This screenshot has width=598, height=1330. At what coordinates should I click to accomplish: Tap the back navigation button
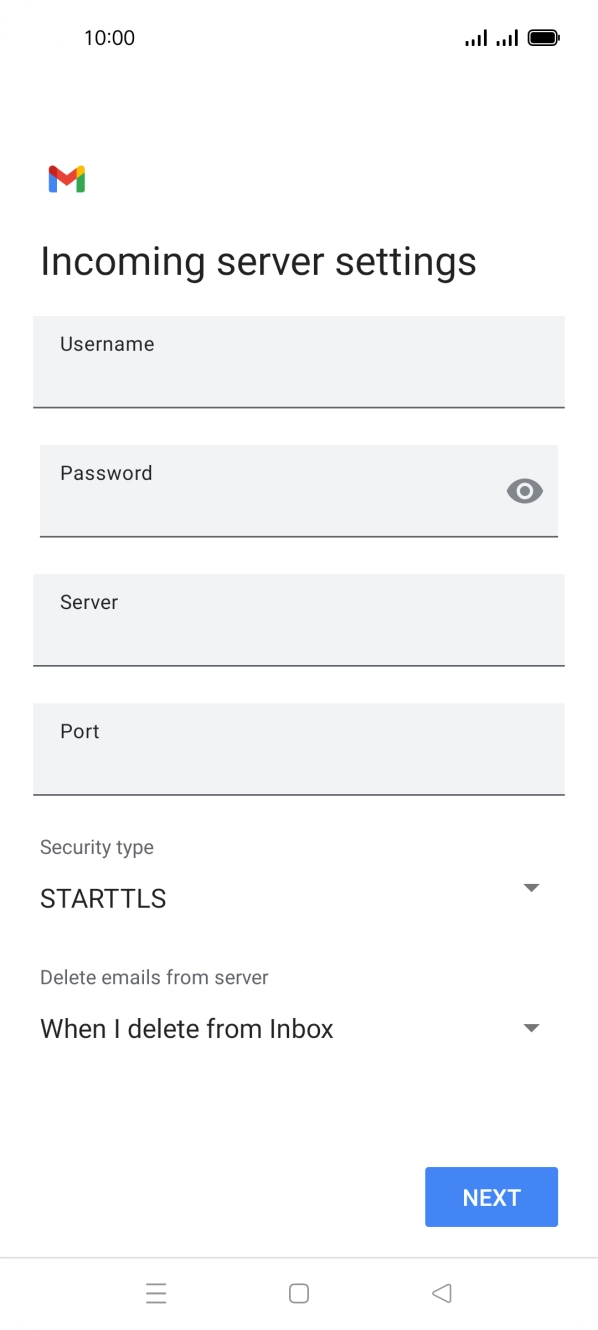tap(441, 1293)
